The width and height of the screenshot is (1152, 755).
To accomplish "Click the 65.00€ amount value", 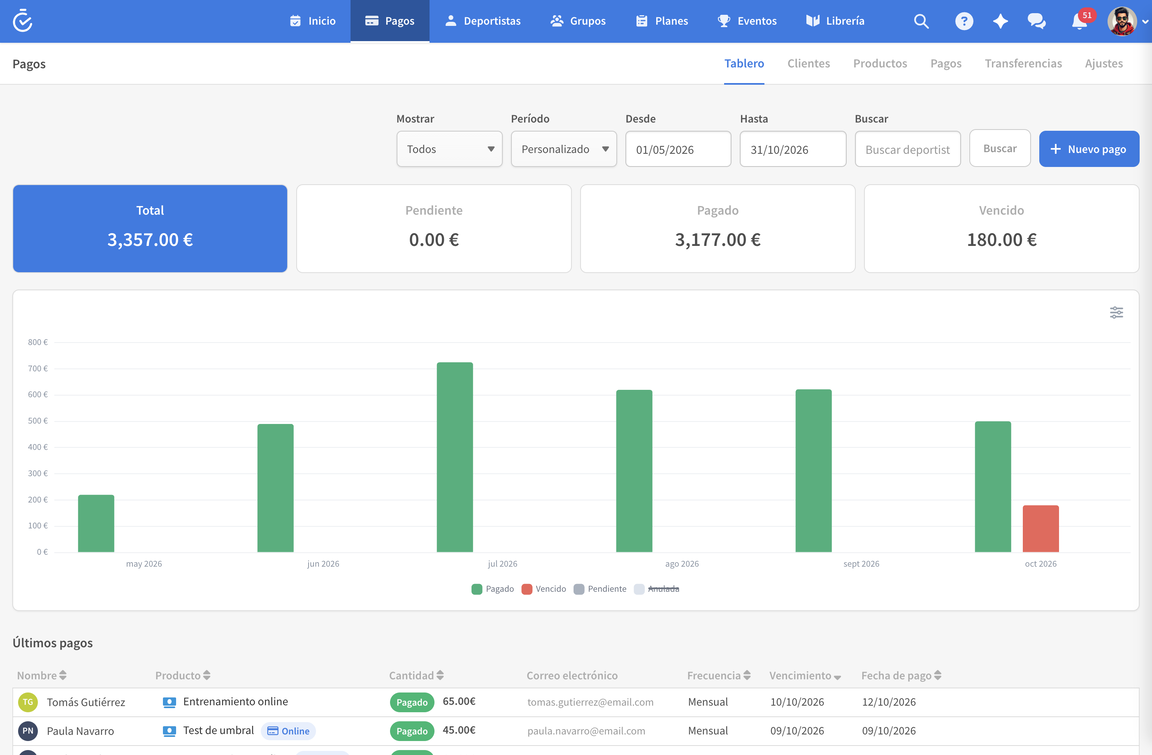I will 459,701.
